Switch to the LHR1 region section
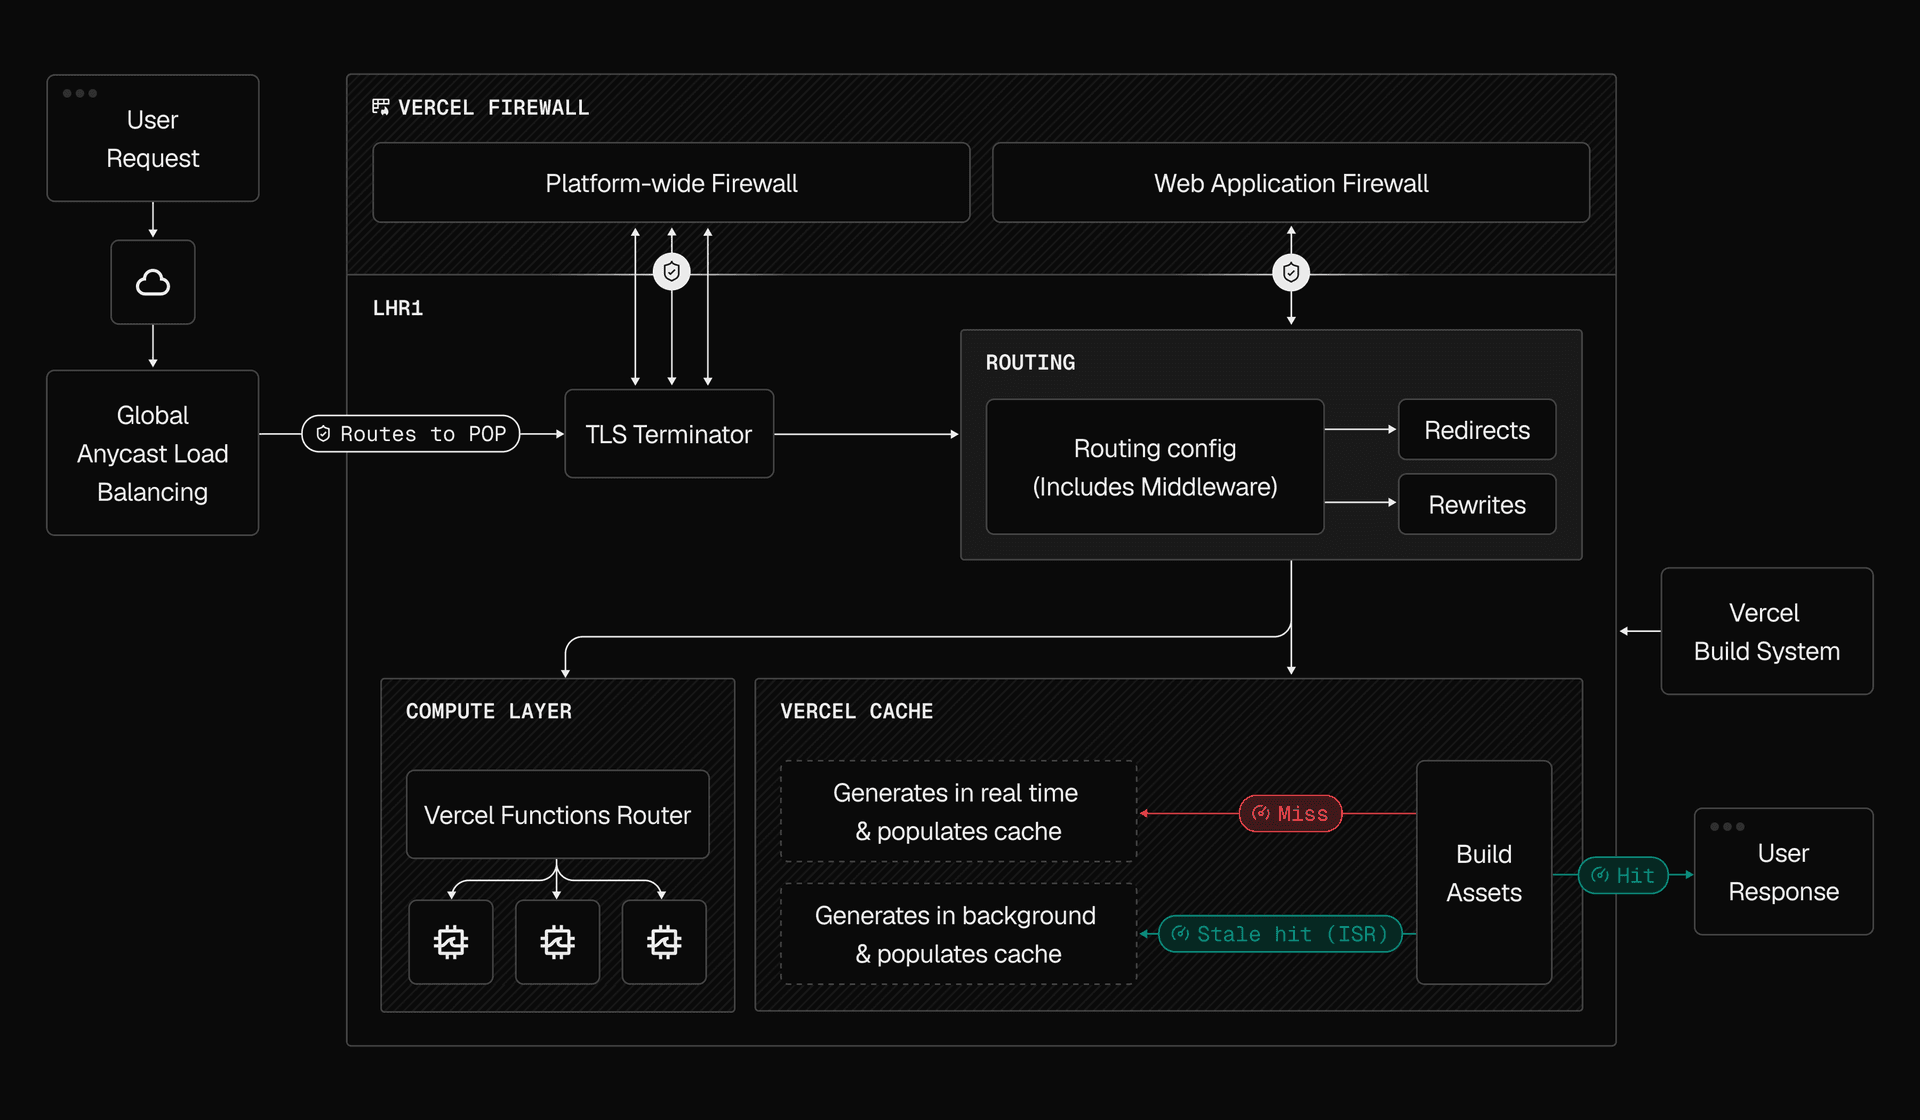The width and height of the screenshot is (1920, 1120). click(x=397, y=308)
